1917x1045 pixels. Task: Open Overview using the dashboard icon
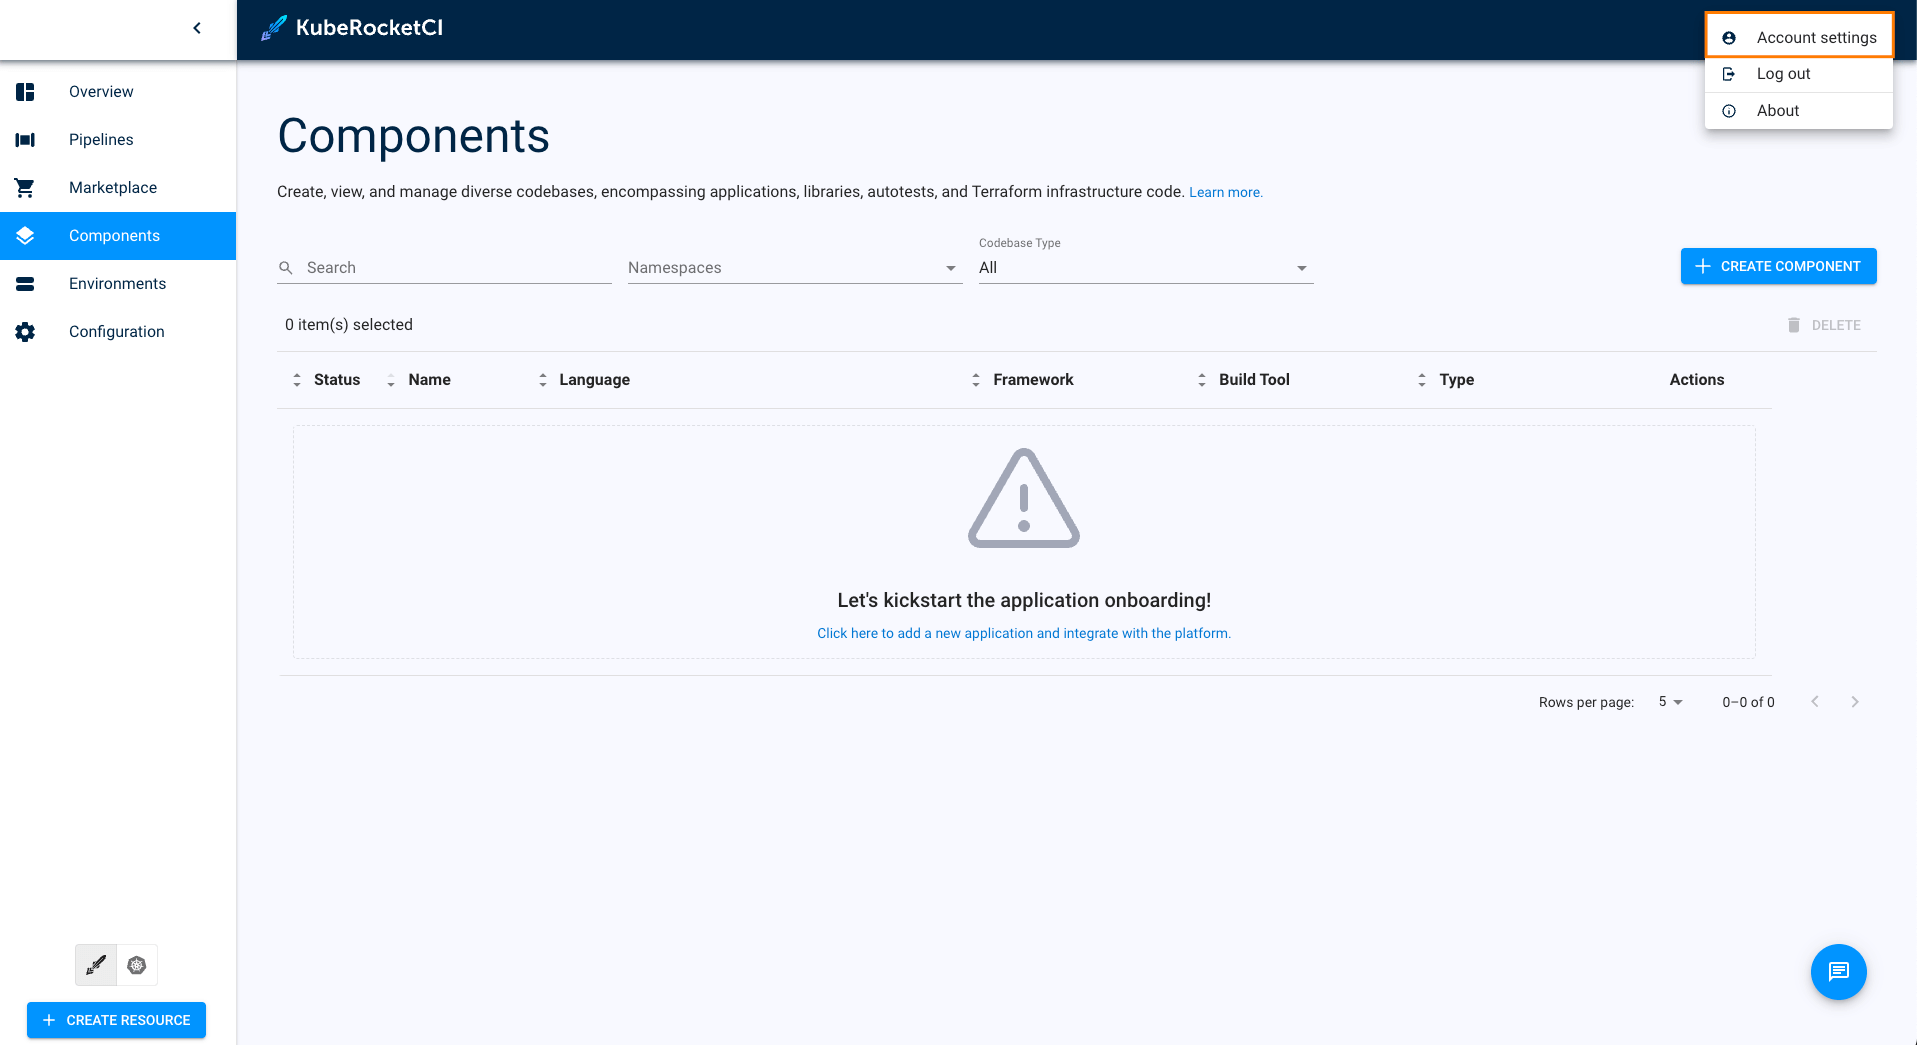coord(25,91)
